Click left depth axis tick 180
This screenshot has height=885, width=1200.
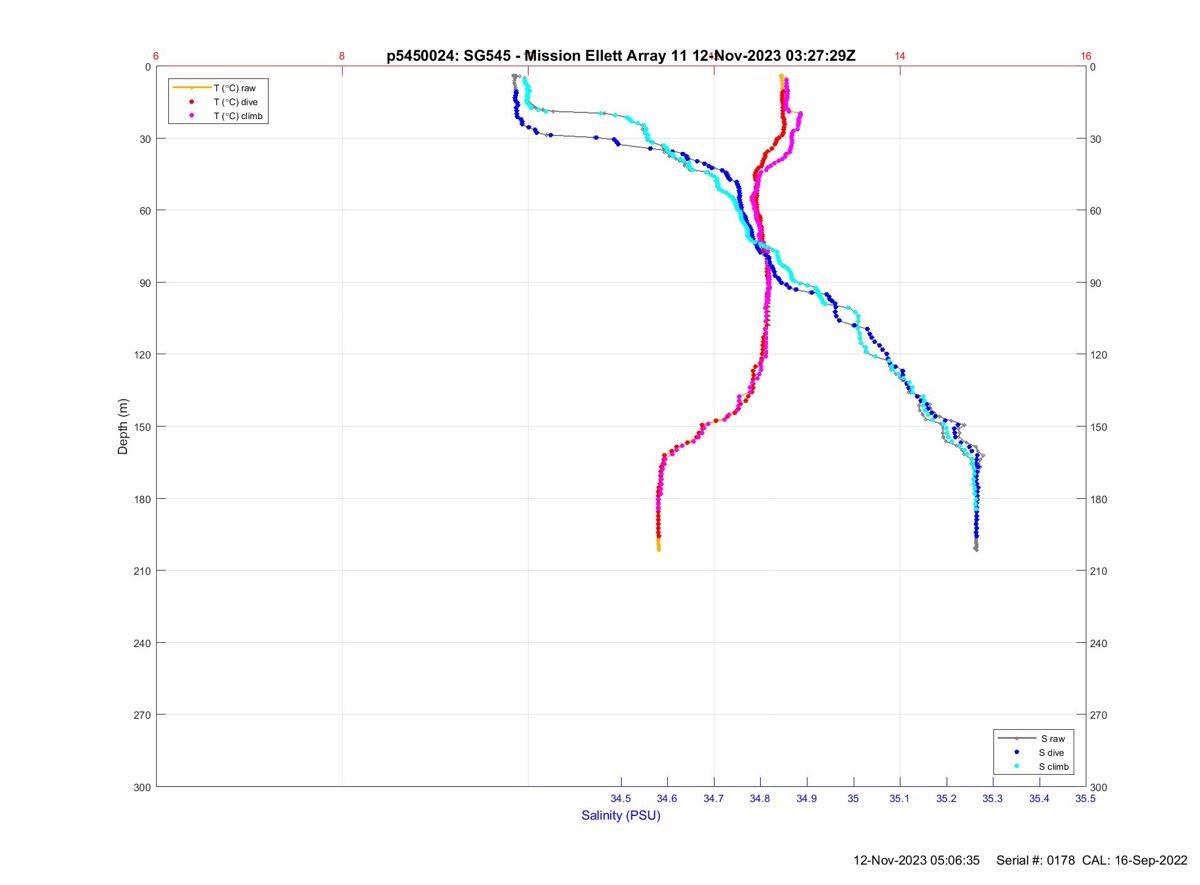click(142, 499)
